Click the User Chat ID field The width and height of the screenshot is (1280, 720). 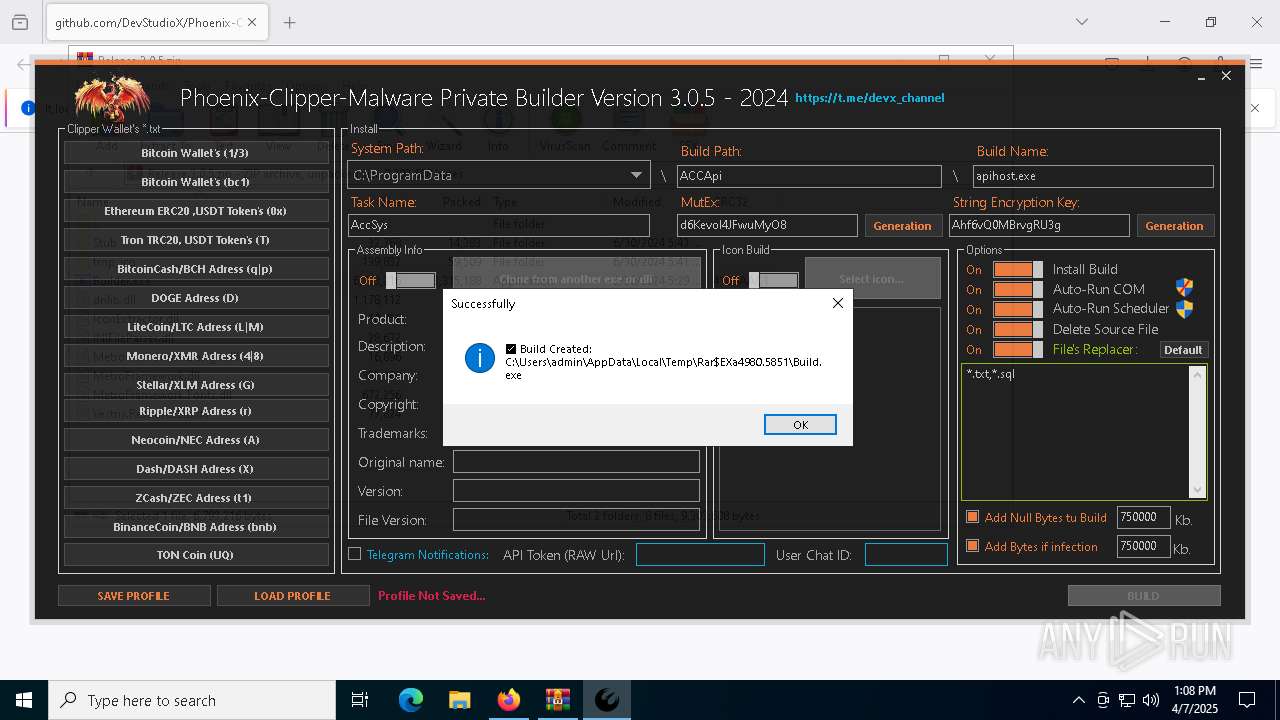906,555
